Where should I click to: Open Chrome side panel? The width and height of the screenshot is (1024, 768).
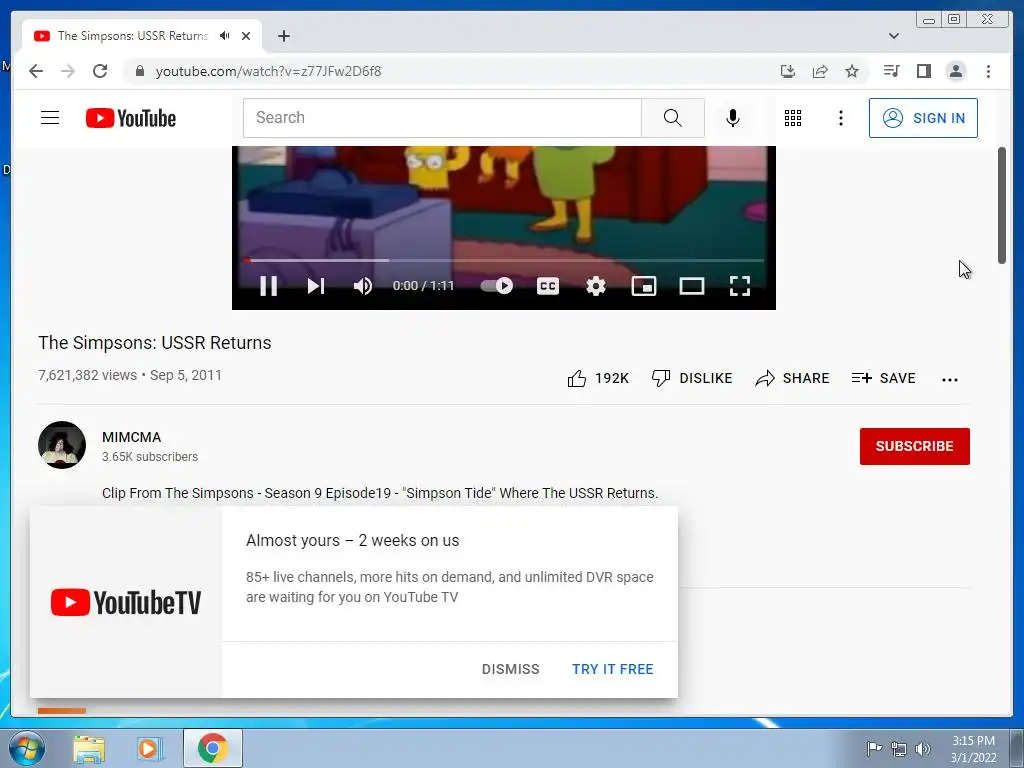coord(923,71)
